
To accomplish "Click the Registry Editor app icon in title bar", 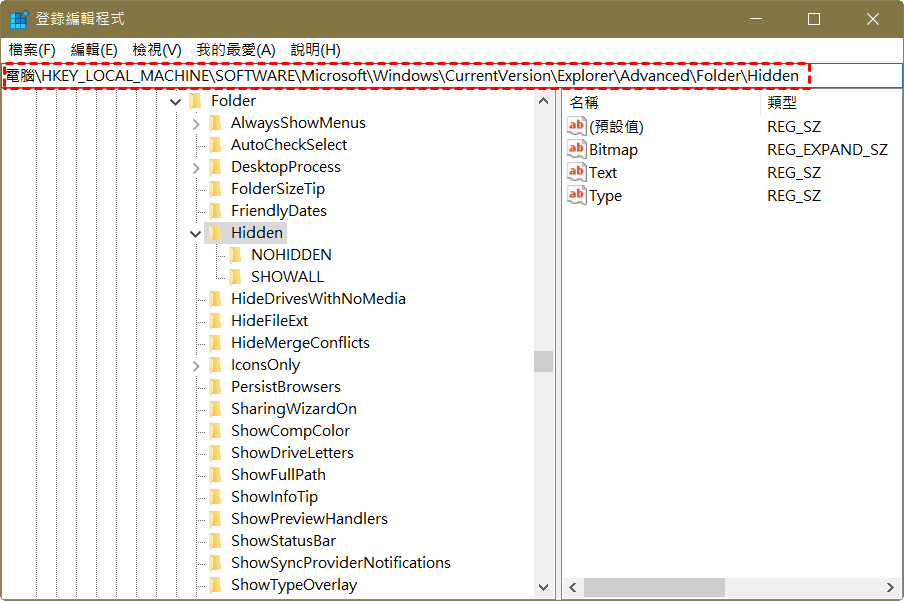I will click(x=19, y=19).
